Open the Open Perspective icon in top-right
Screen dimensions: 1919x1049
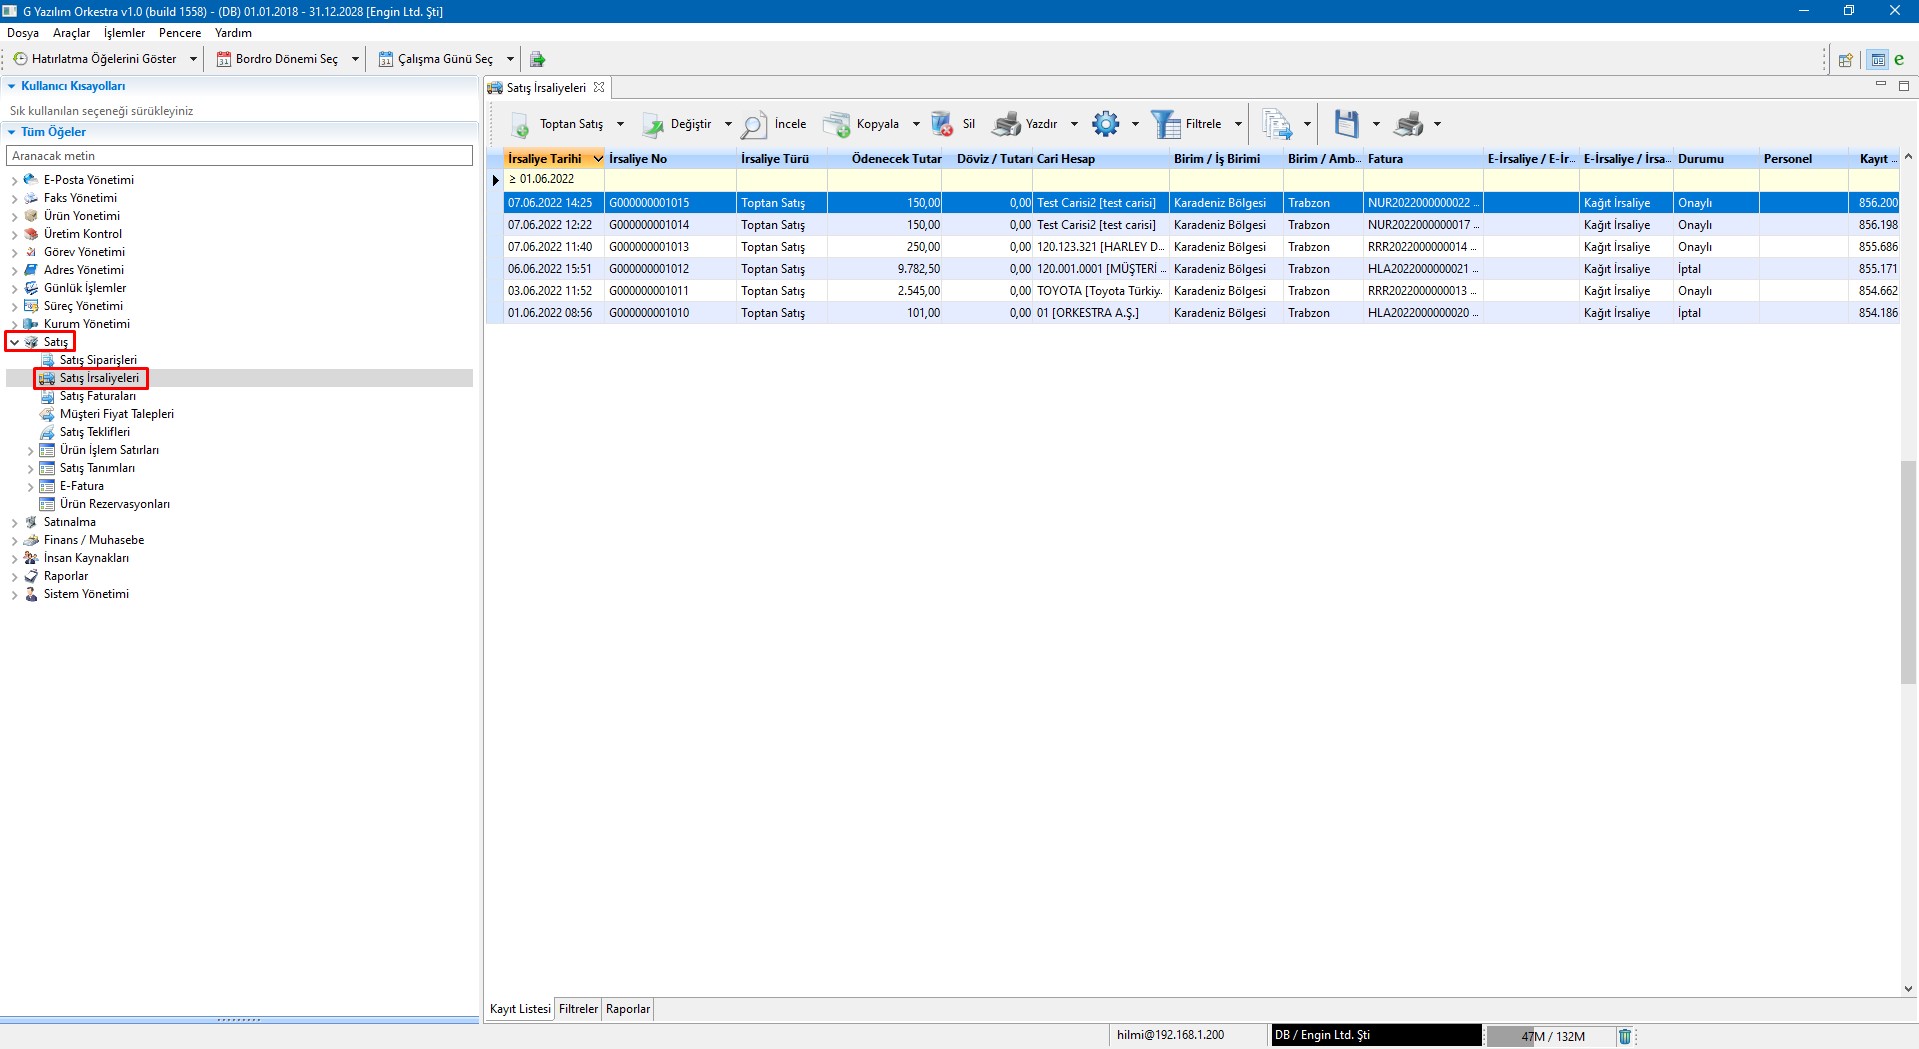[x=1846, y=59]
